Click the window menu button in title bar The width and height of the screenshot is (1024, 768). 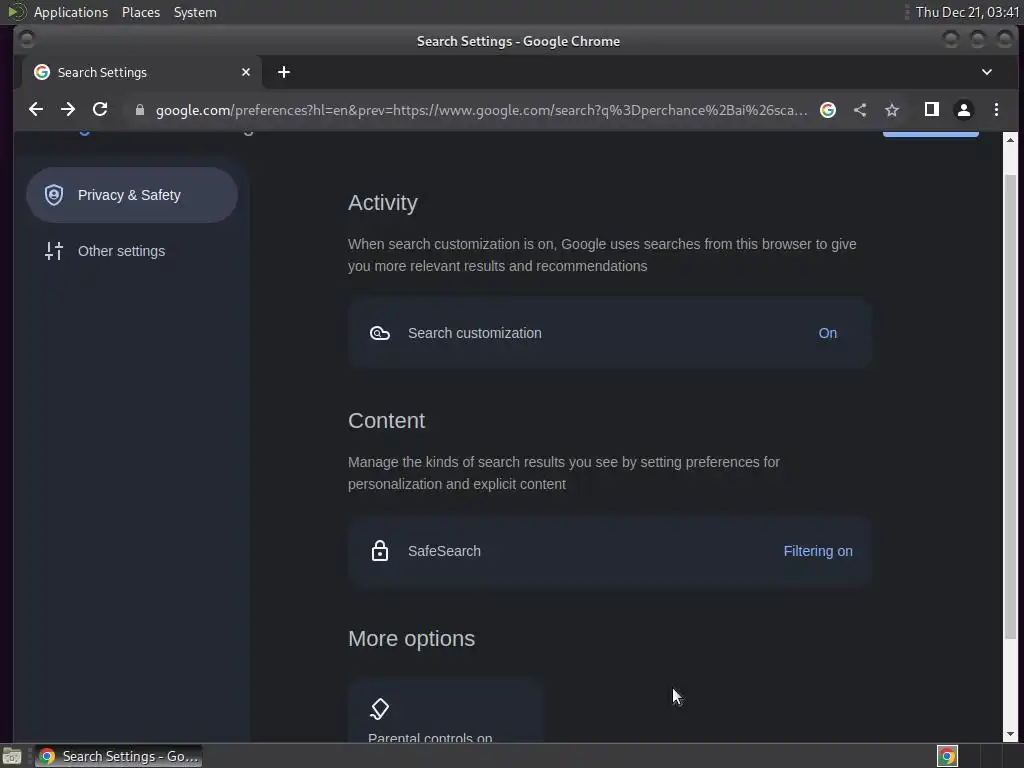click(27, 40)
